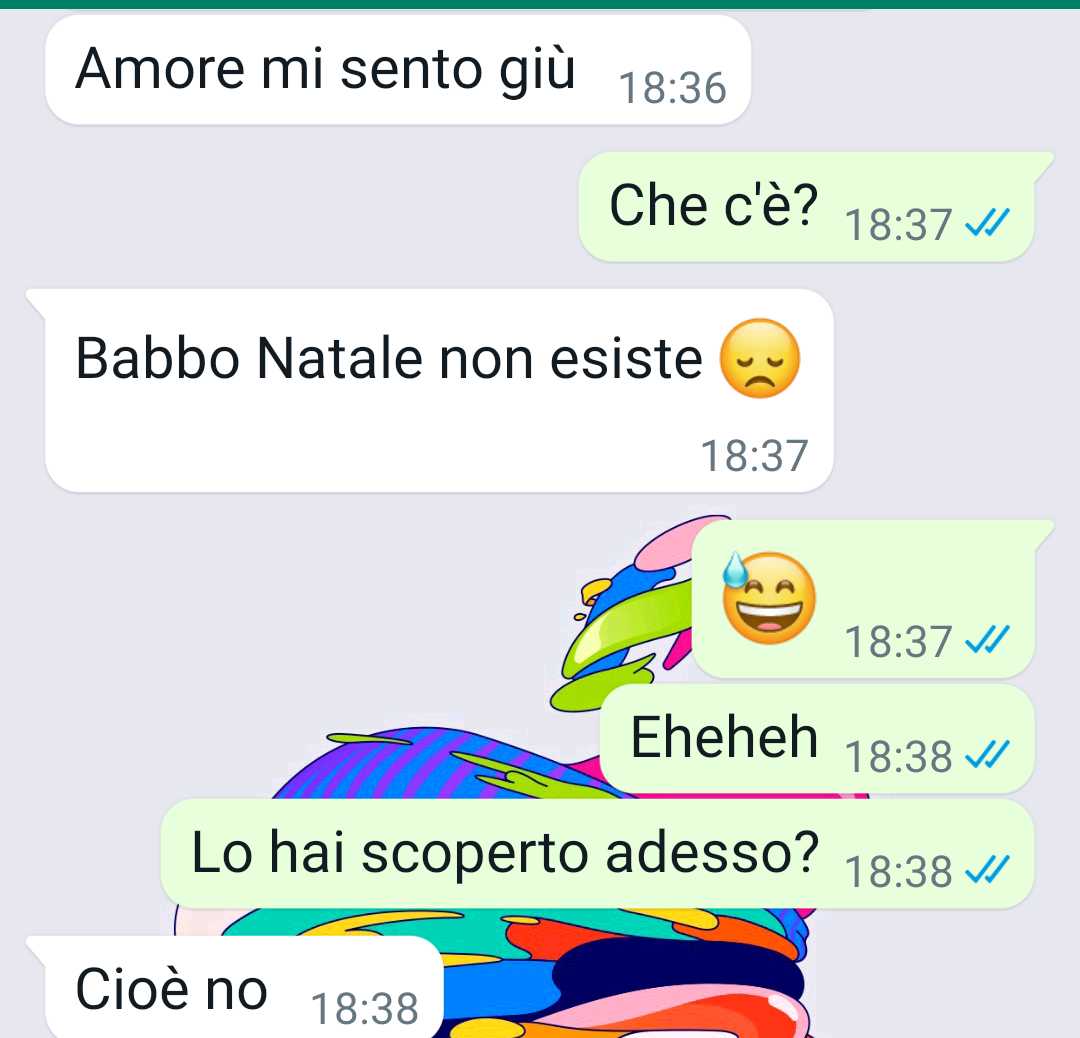Tap the read receipt on "Lo hai scoperto adesso?"
Viewport: 1080px width, 1038px height.
tap(987, 869)
